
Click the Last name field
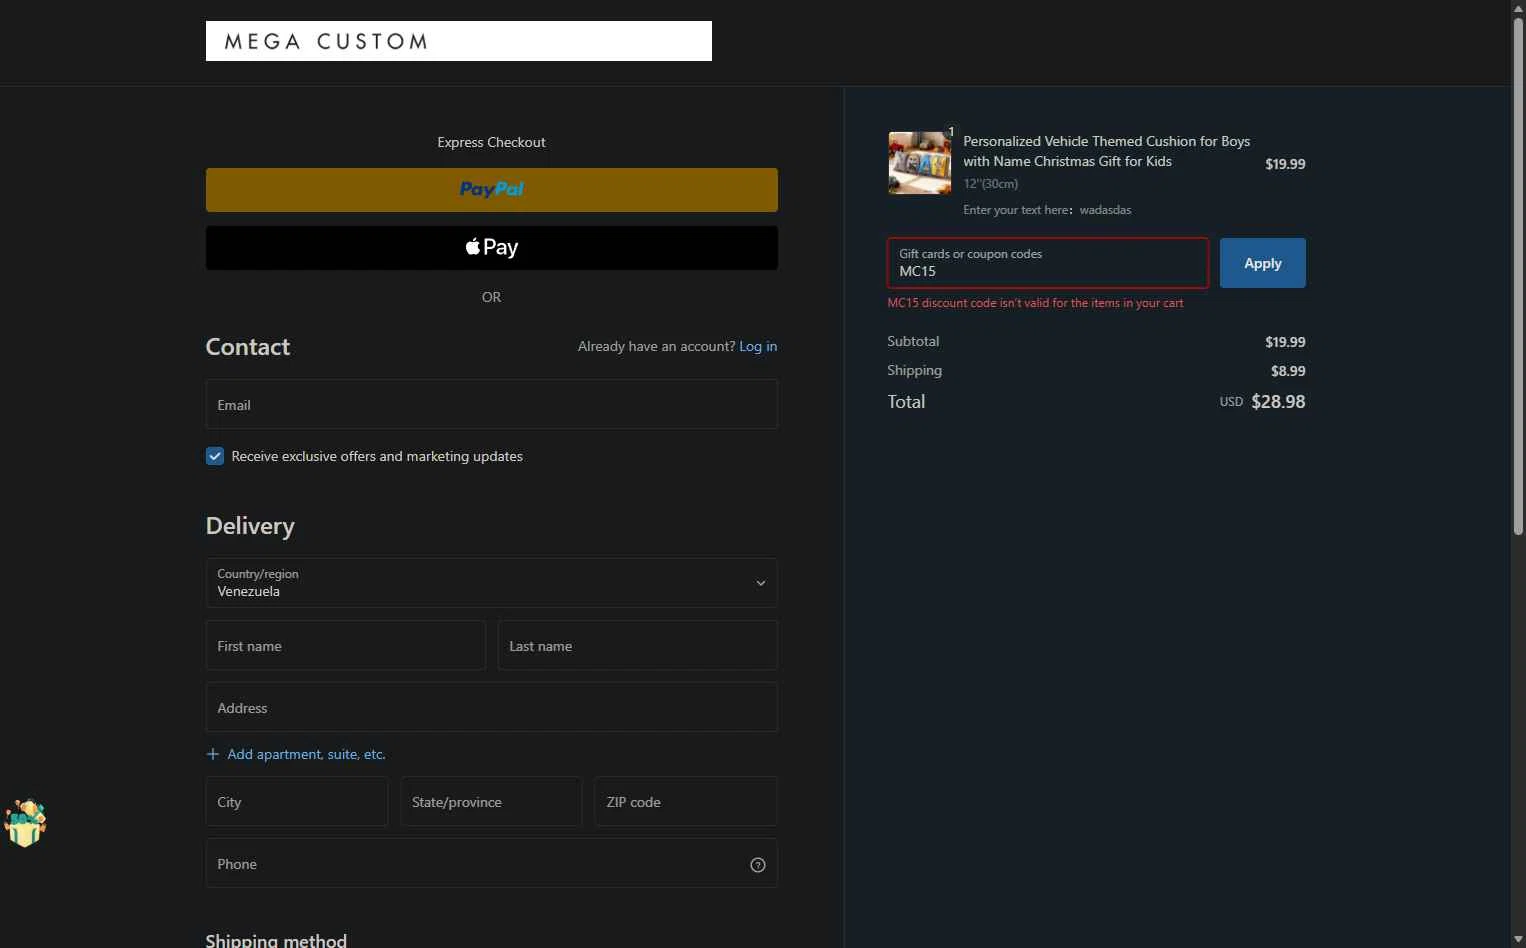(x=637, y=645)
